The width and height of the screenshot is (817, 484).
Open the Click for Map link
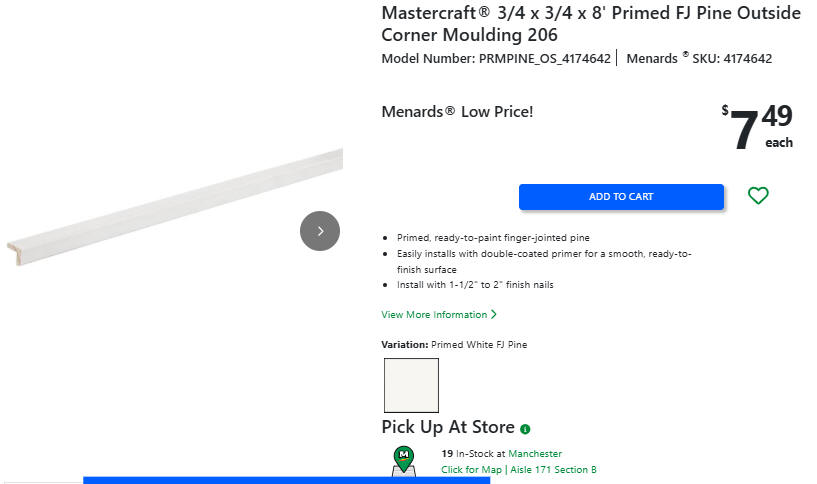point(471,470)
